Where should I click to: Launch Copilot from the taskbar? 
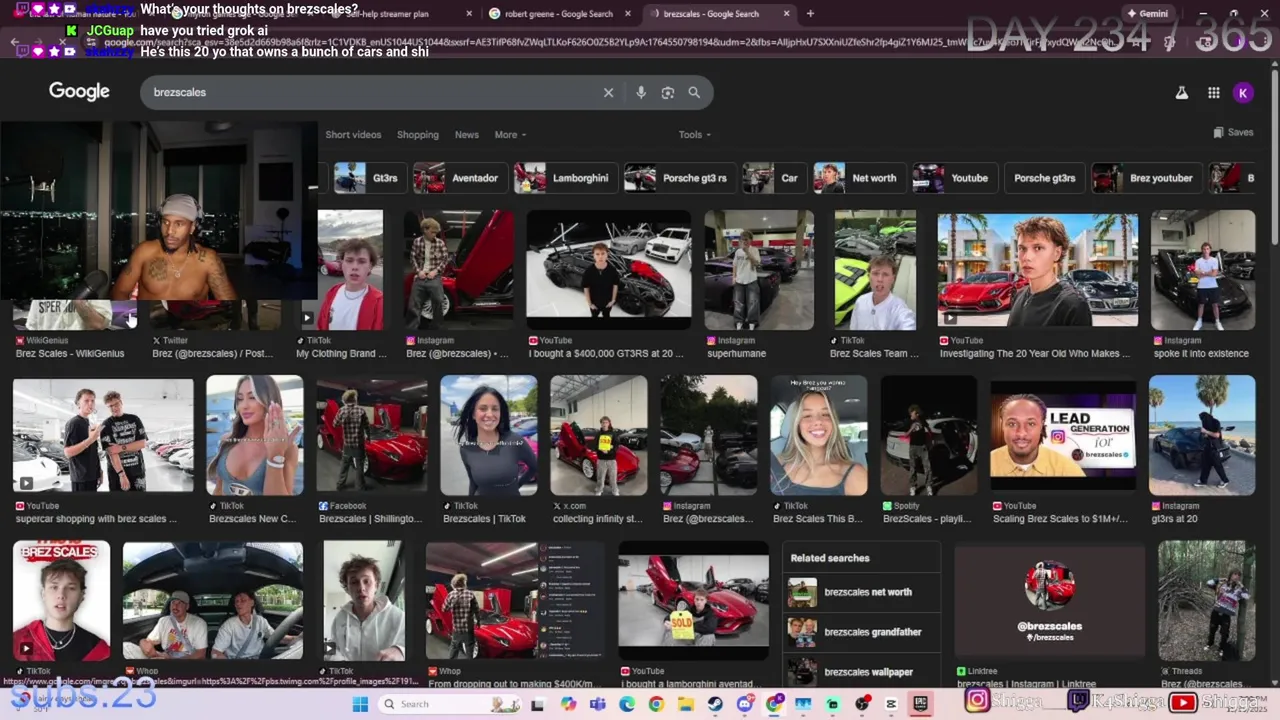[x=568, y=704]
